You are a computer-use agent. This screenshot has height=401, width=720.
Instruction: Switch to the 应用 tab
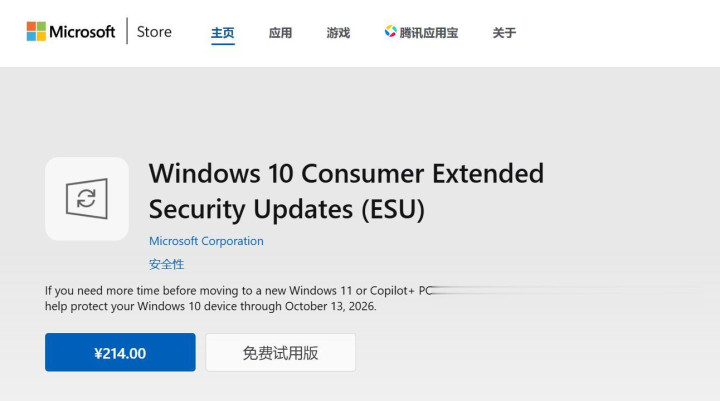[x=280, y=33]
